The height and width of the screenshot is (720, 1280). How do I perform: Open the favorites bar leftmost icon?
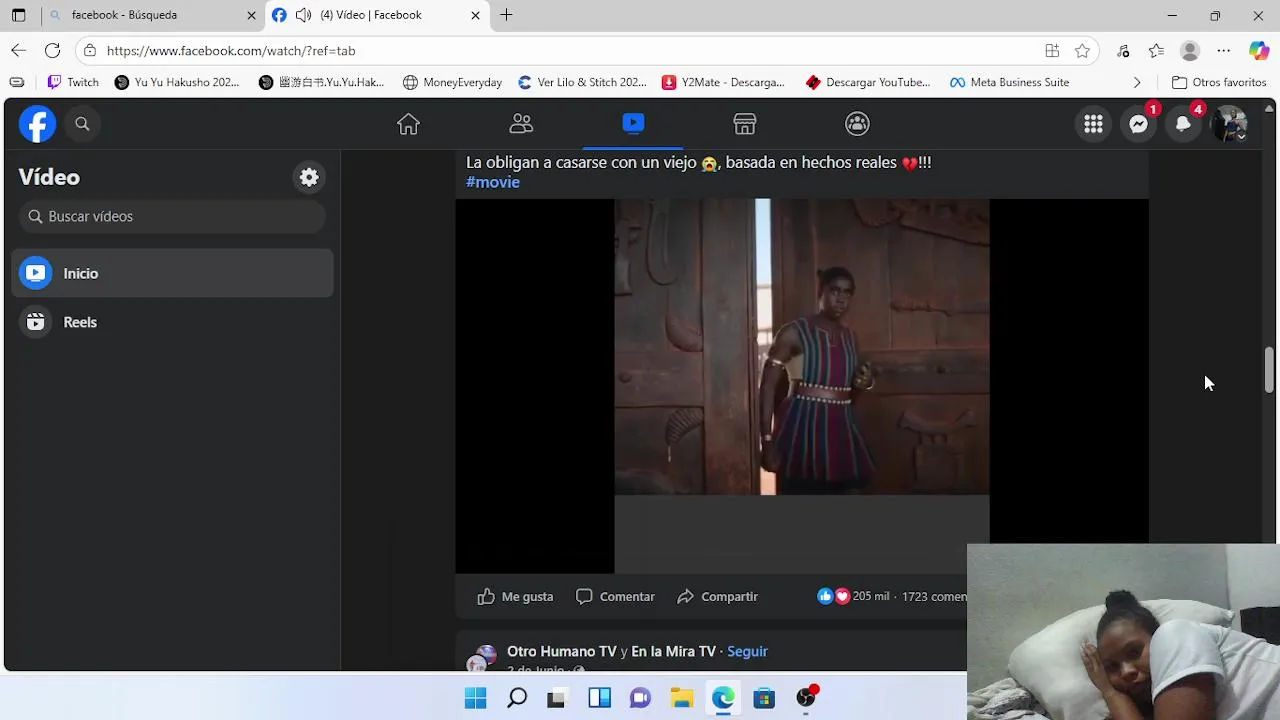[x=17, y=82]
